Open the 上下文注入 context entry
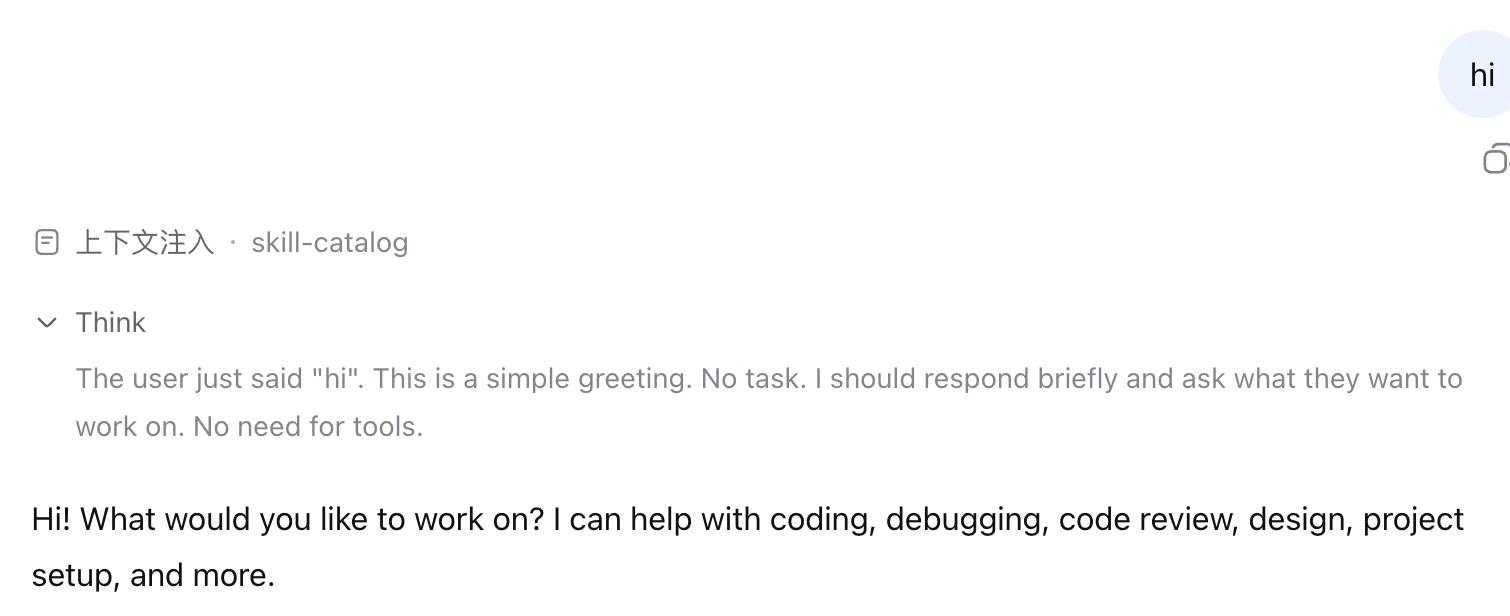The width and height of the screenshot is (1510, 616). pyautogui.click(x=145, y=242)
